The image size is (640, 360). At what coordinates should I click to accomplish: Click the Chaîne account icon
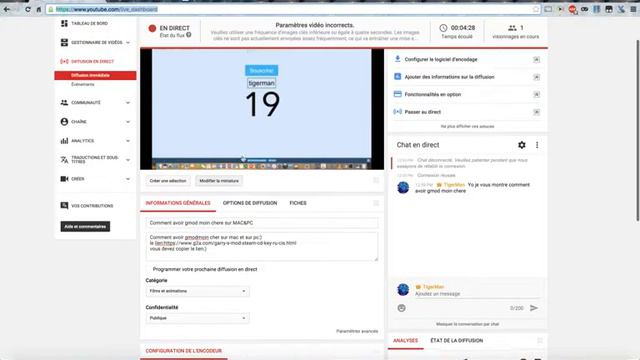64,122
